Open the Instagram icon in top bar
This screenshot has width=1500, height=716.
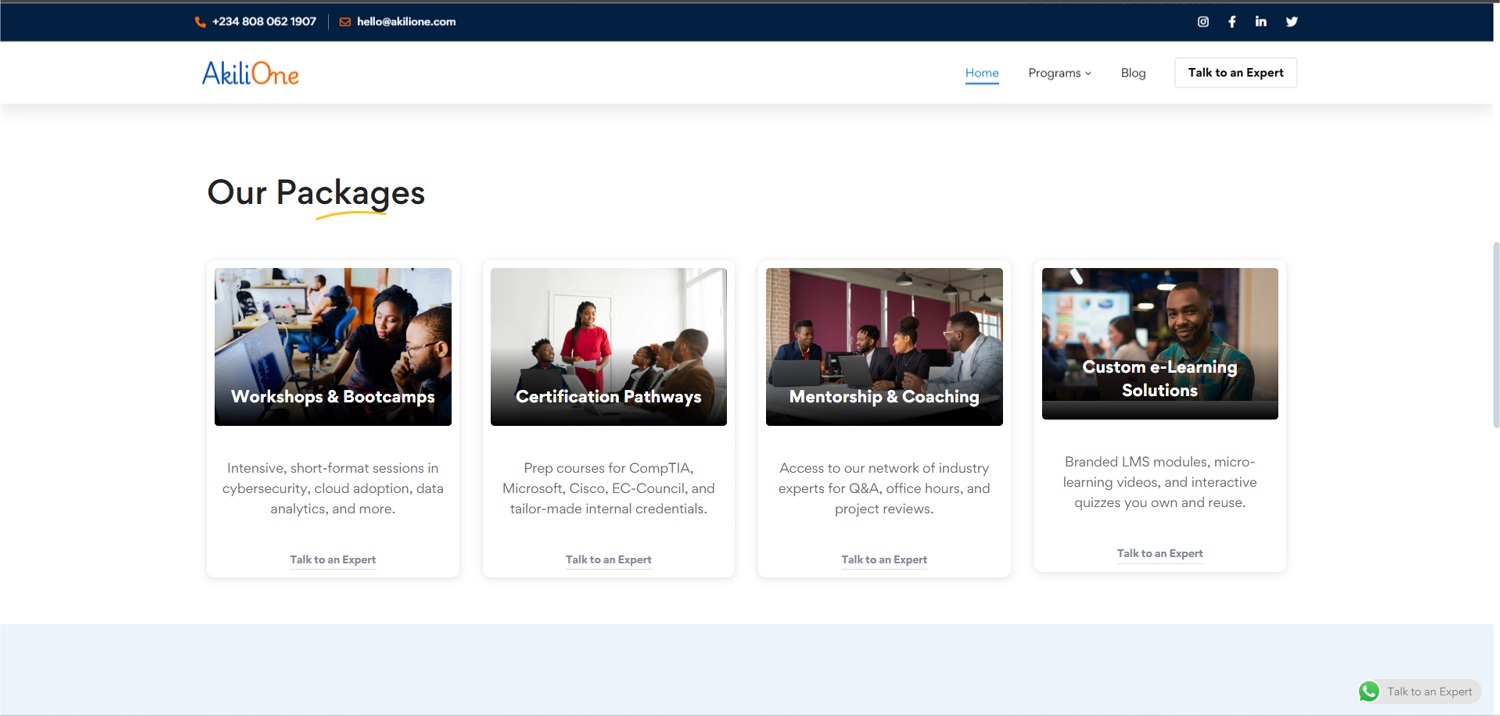[1203, 22]
